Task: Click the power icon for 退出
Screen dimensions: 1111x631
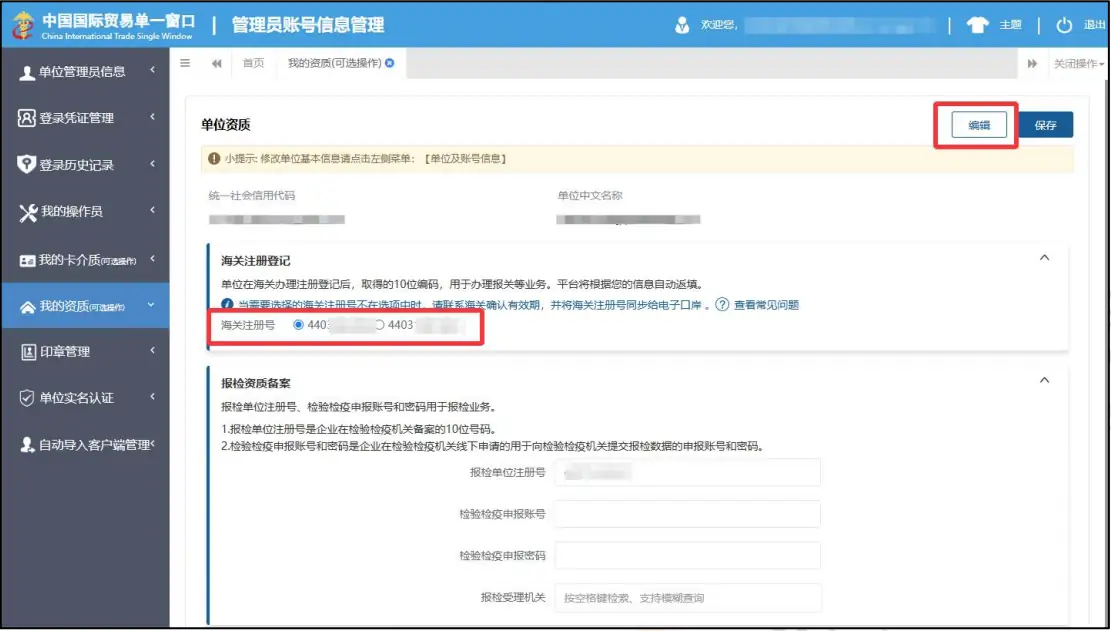Action: point(1064,25)
